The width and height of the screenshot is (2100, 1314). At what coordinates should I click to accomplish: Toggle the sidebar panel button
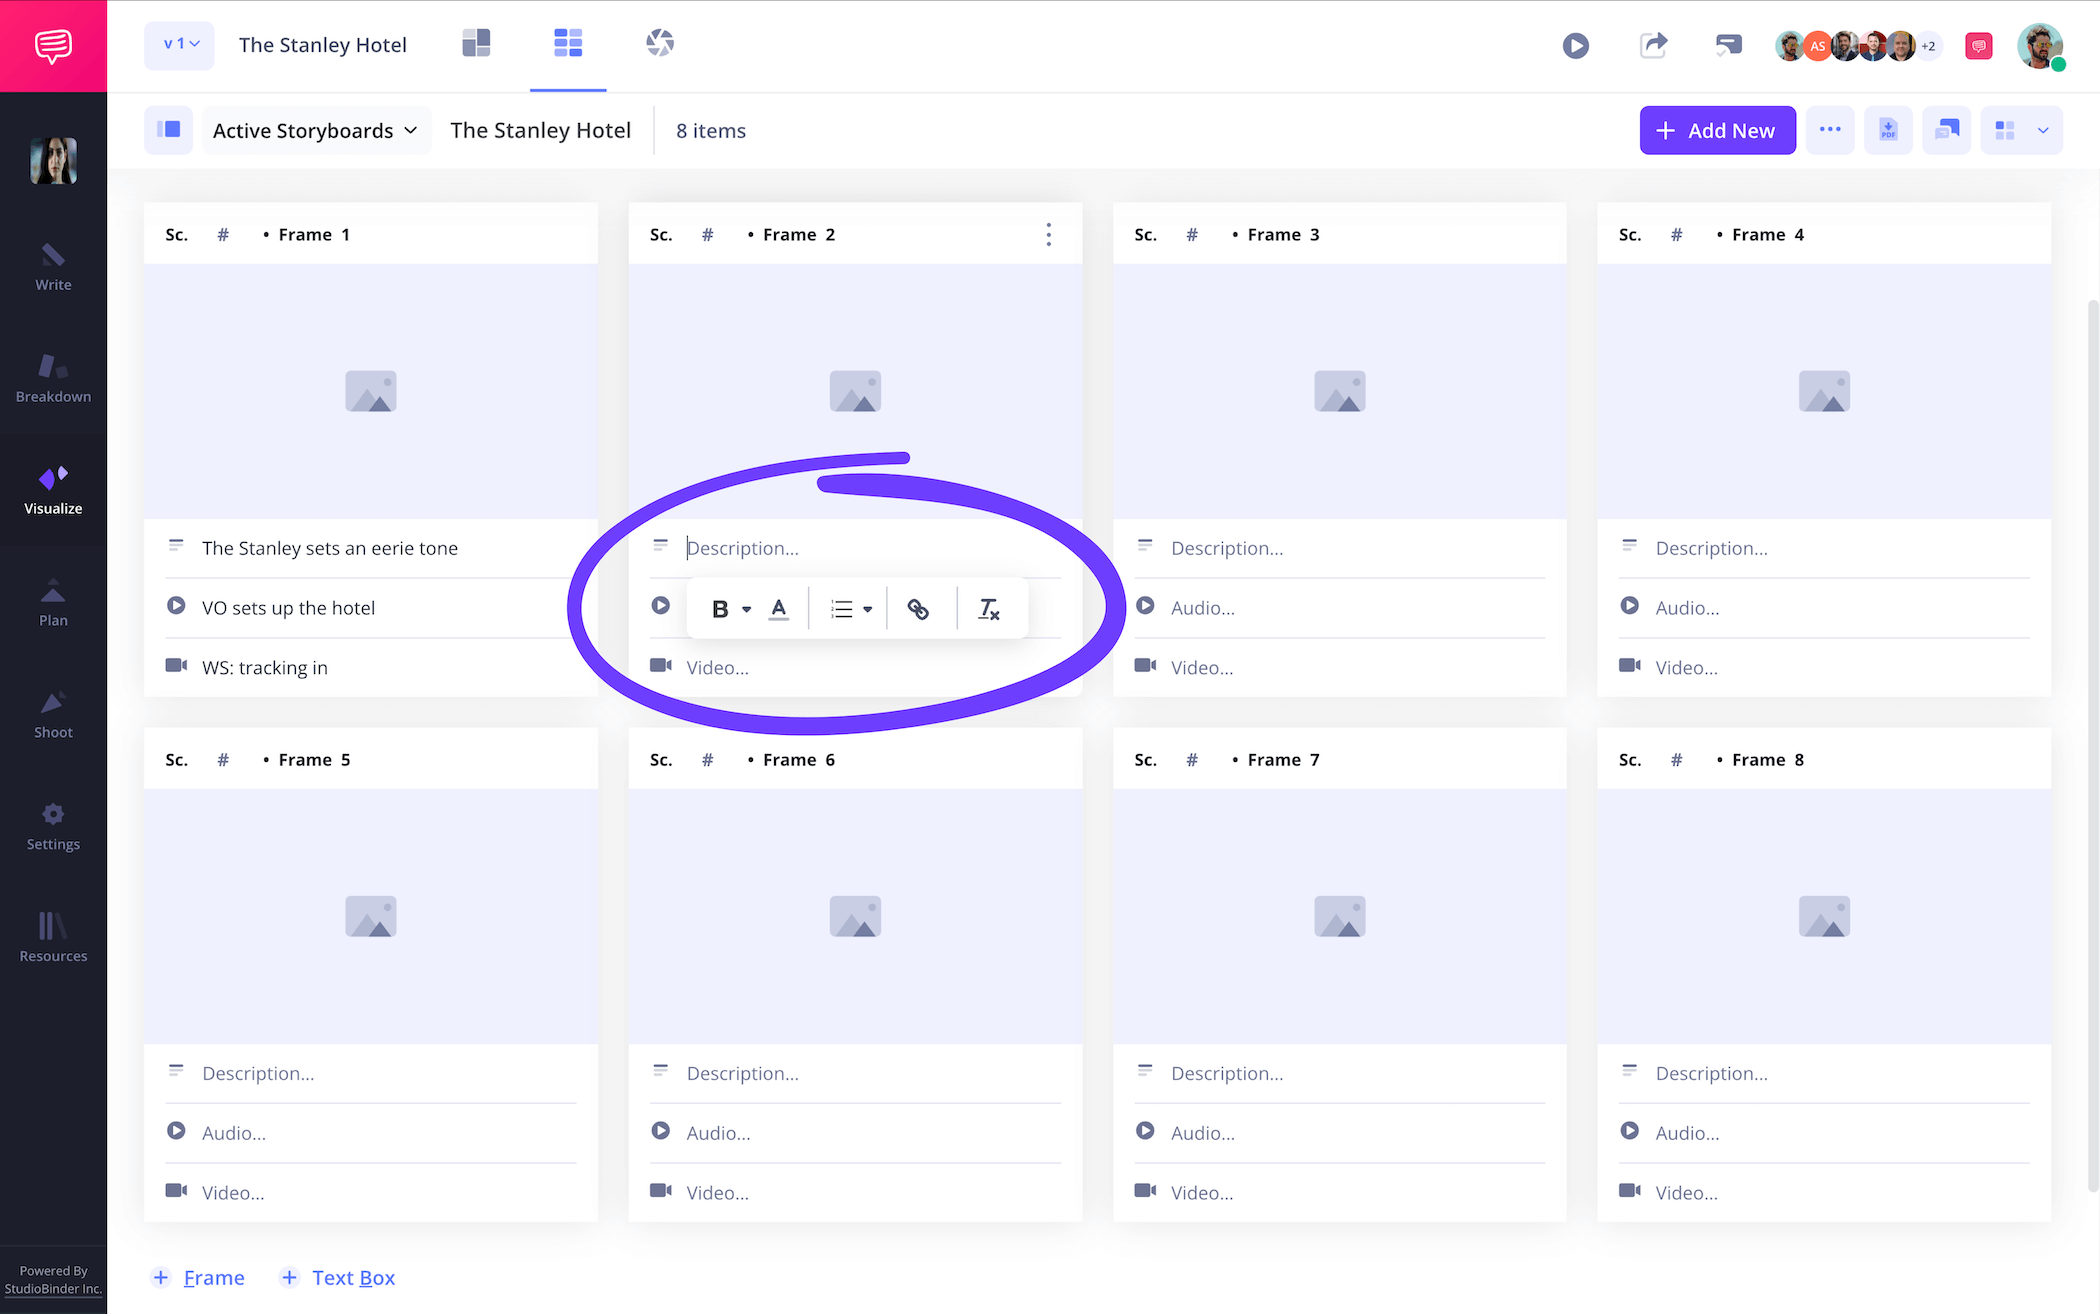tap(168, 131)
